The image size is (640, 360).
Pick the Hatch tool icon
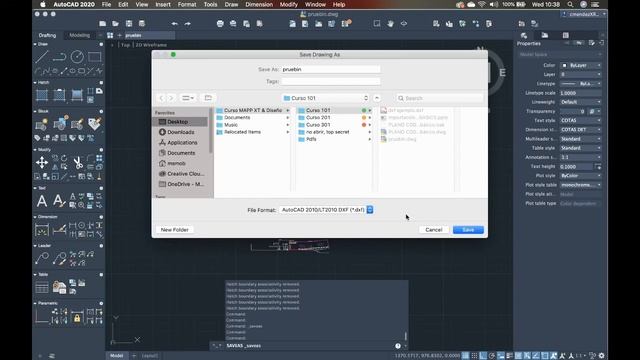point(42,95)
